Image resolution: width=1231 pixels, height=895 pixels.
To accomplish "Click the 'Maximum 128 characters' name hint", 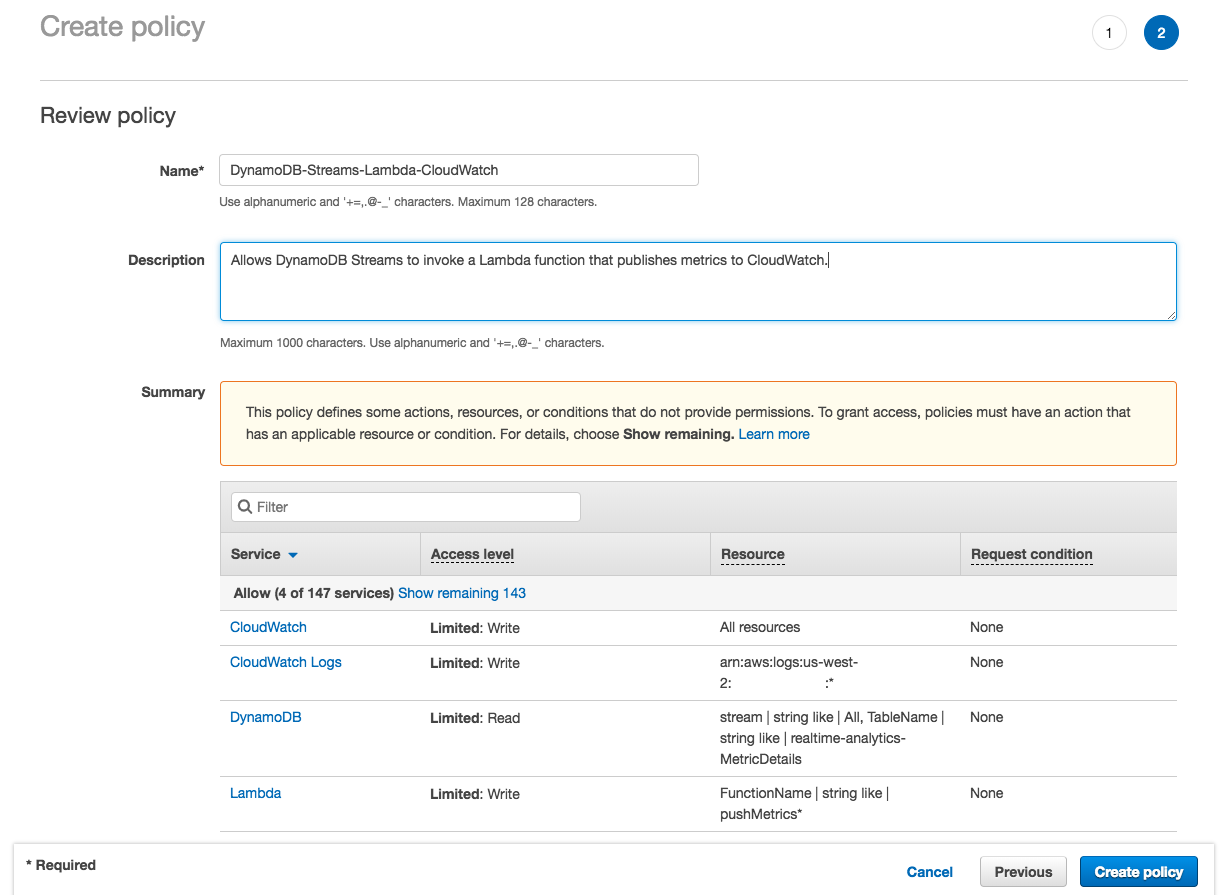I will pyautogui.click(x=408, y=202).
